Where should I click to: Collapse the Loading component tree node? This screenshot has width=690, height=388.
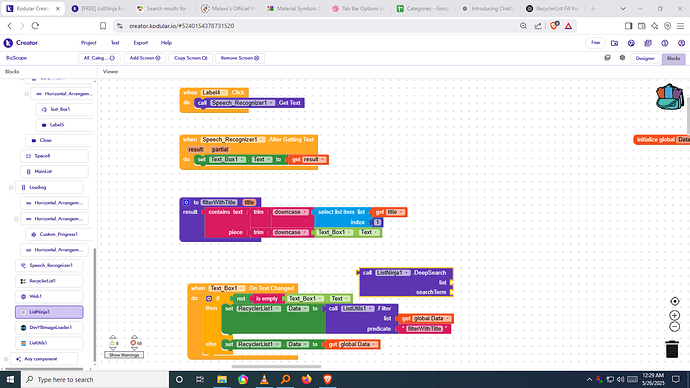point(11,187)
